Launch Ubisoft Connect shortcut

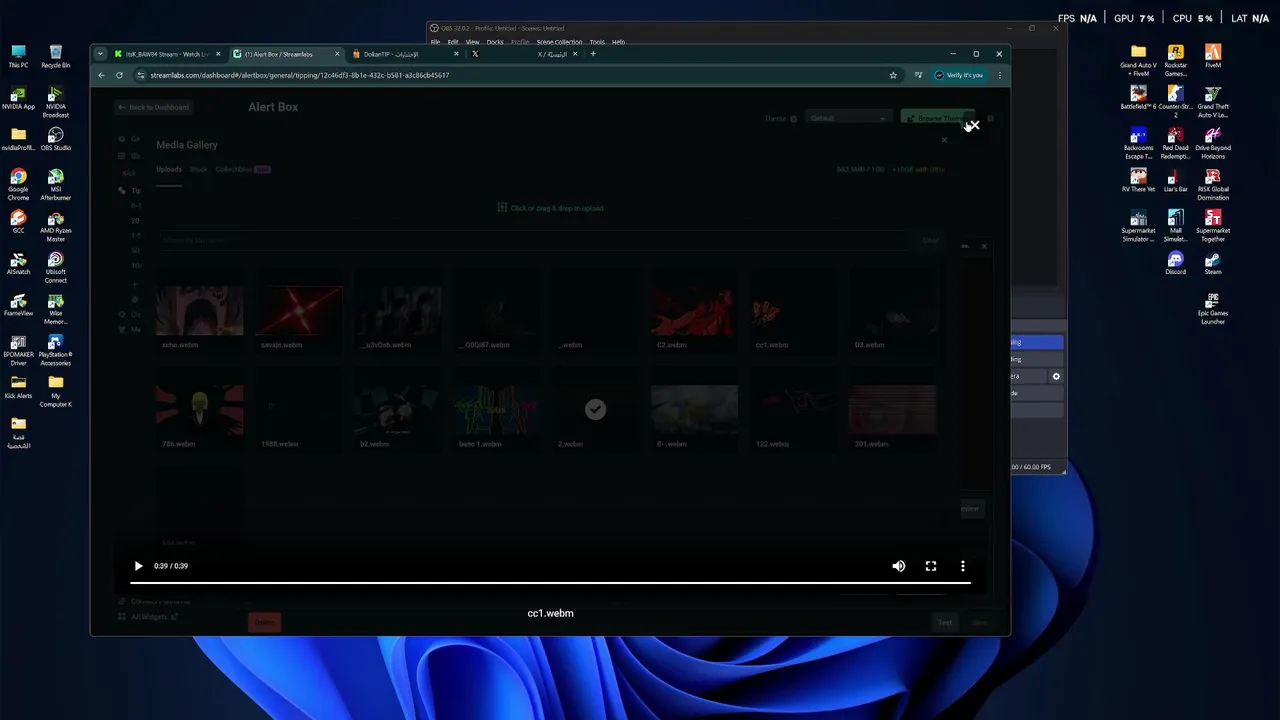(x=56, y=267)
